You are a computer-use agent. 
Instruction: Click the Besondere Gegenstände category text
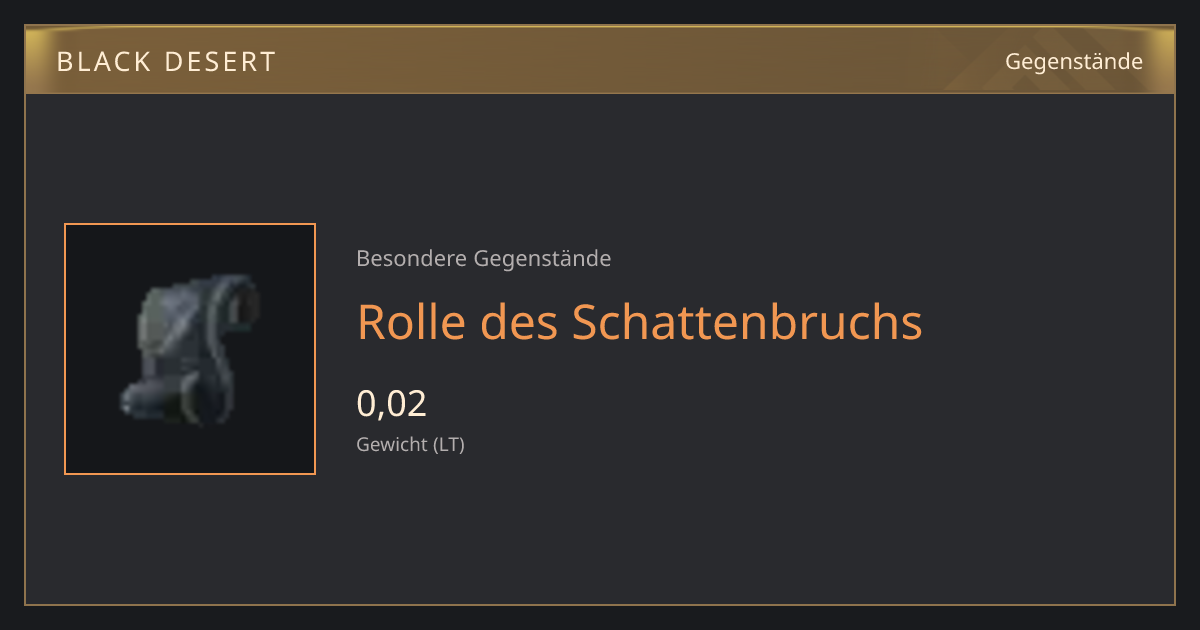(484, 259)
